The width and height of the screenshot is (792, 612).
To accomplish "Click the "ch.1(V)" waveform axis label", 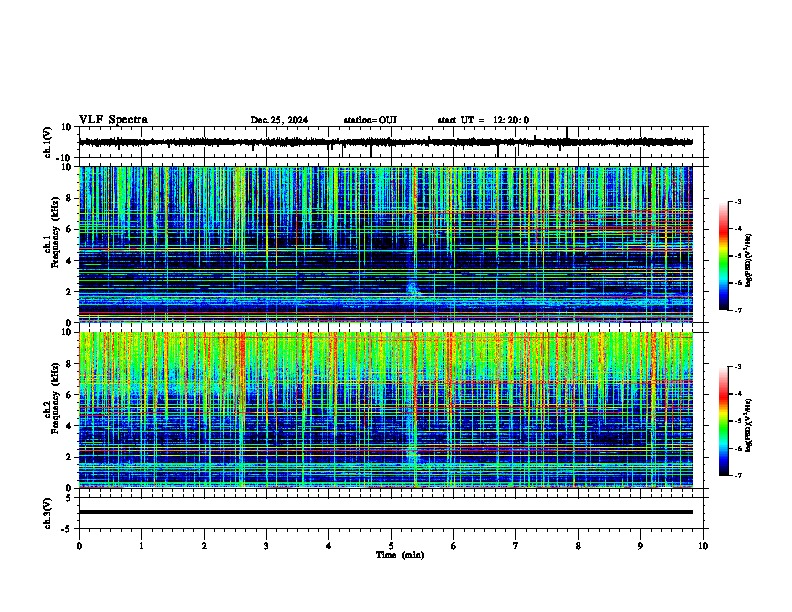I will click(48, 142).
